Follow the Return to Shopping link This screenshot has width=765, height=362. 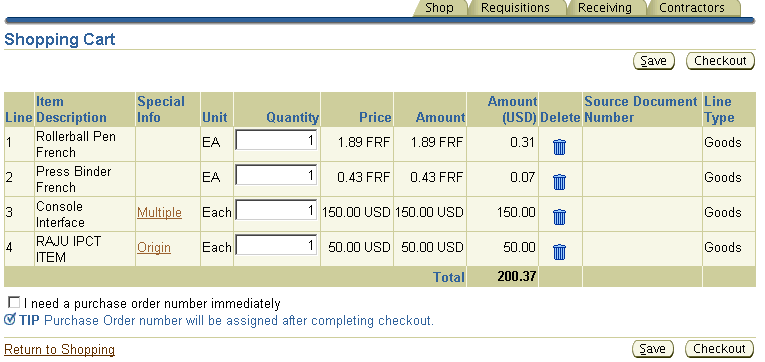pyautogui.click(x=60, y=349)
